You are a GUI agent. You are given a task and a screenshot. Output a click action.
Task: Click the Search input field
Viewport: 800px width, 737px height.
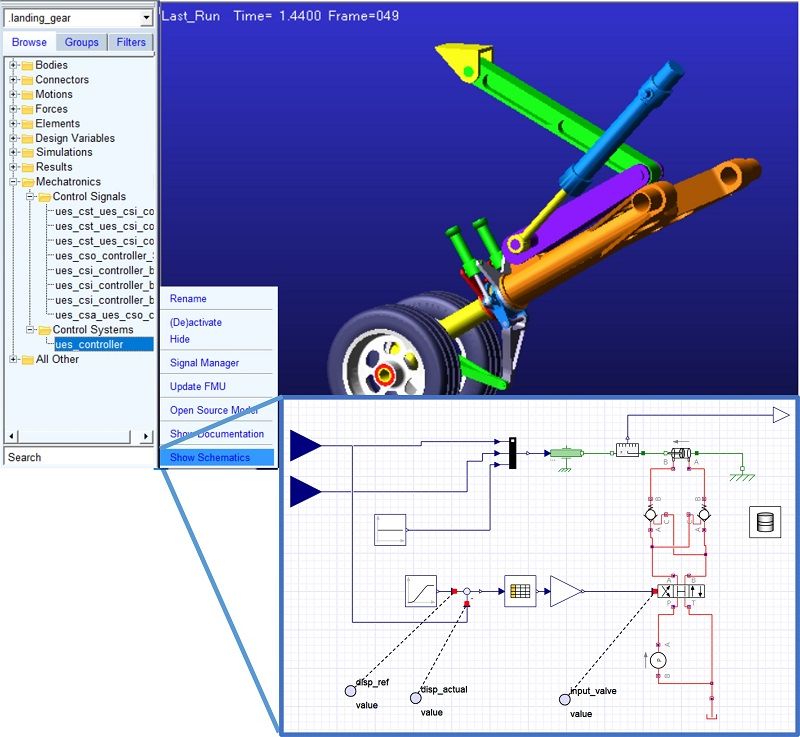coord(79,457)
